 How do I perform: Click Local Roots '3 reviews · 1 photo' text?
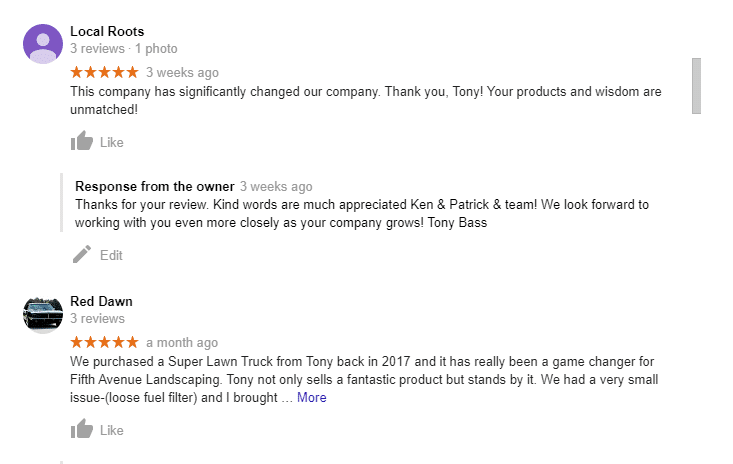124,49
